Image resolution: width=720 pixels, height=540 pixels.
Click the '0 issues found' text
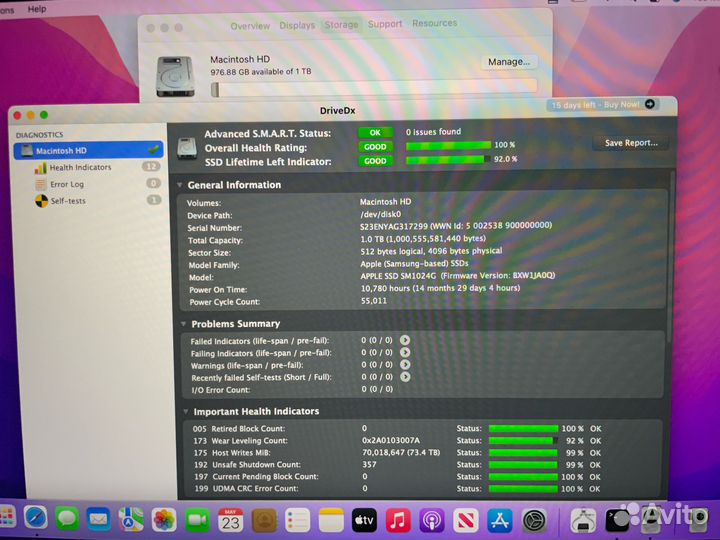[433, 132]
